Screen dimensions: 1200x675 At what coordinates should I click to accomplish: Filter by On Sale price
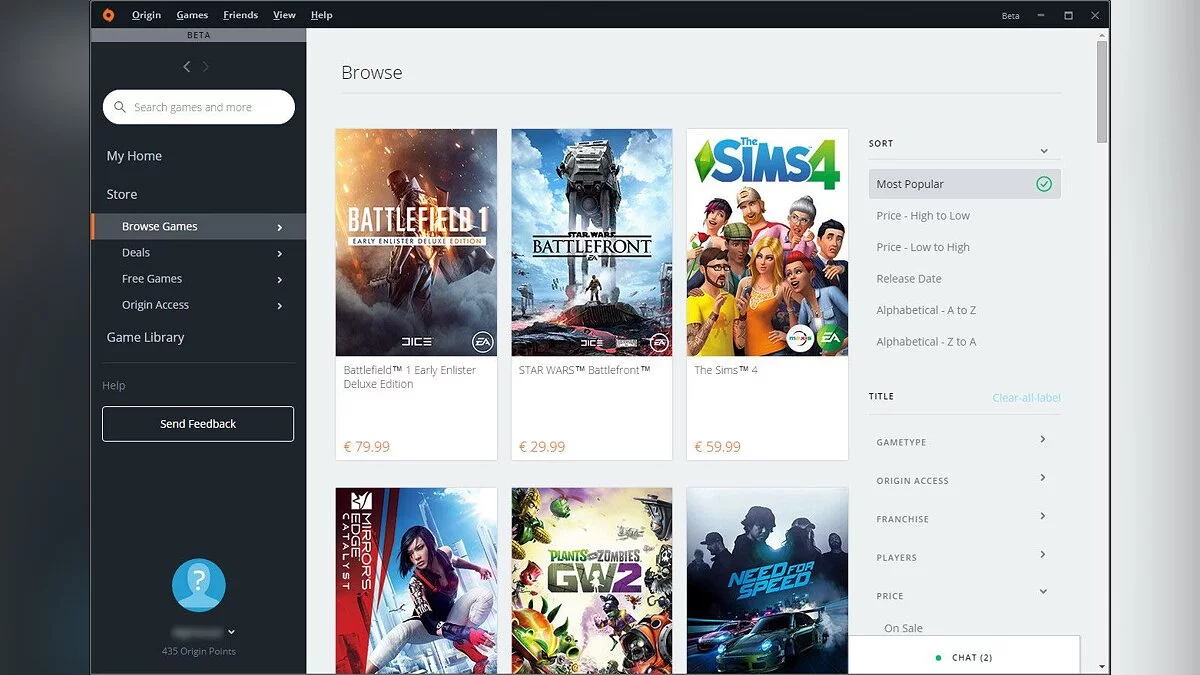[903, 628]
